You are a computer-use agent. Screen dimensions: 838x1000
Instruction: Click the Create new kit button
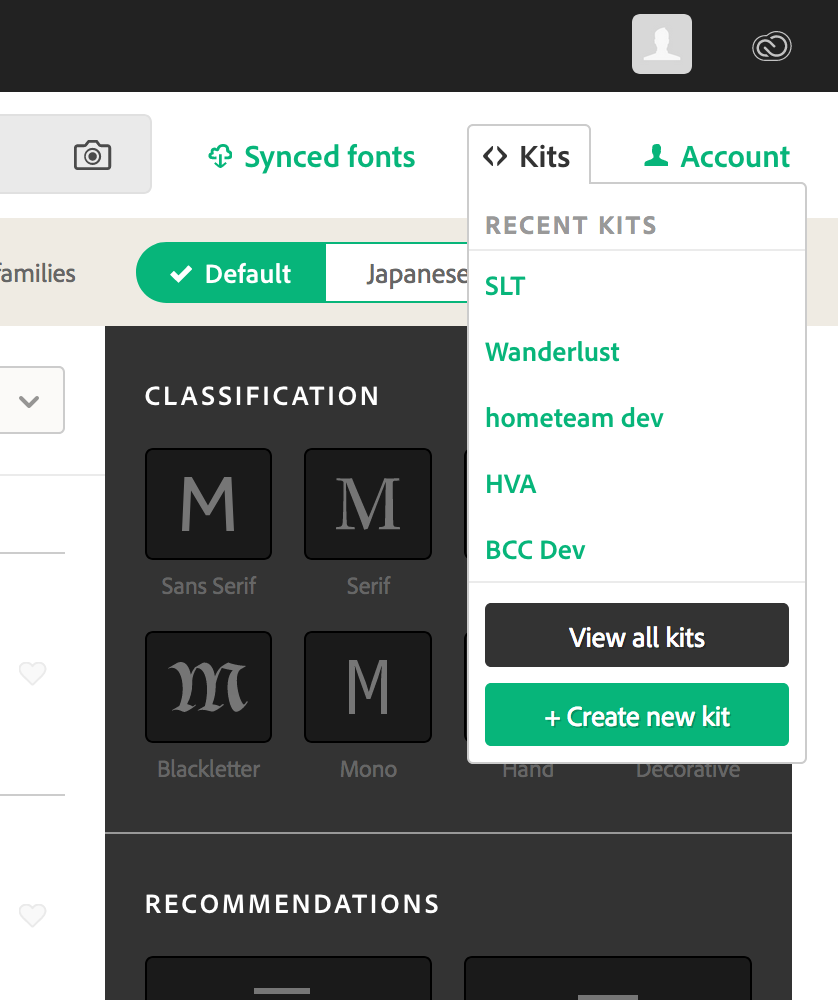tap(636, 714)
